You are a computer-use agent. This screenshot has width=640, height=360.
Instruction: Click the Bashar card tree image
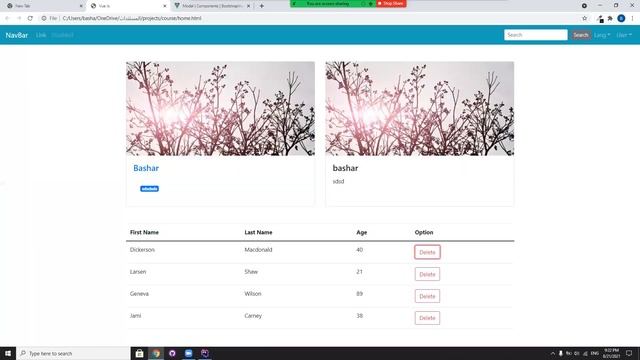point(220,109)
